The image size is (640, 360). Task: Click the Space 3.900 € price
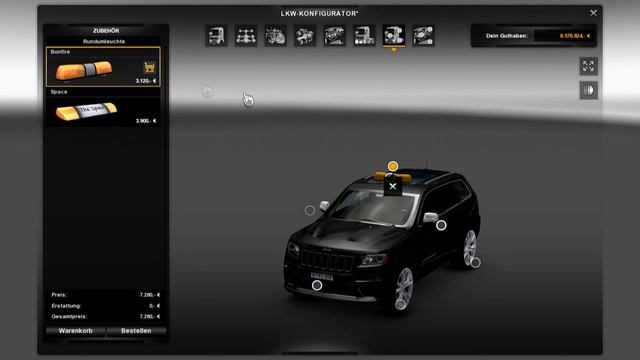(x=146, y=121)
